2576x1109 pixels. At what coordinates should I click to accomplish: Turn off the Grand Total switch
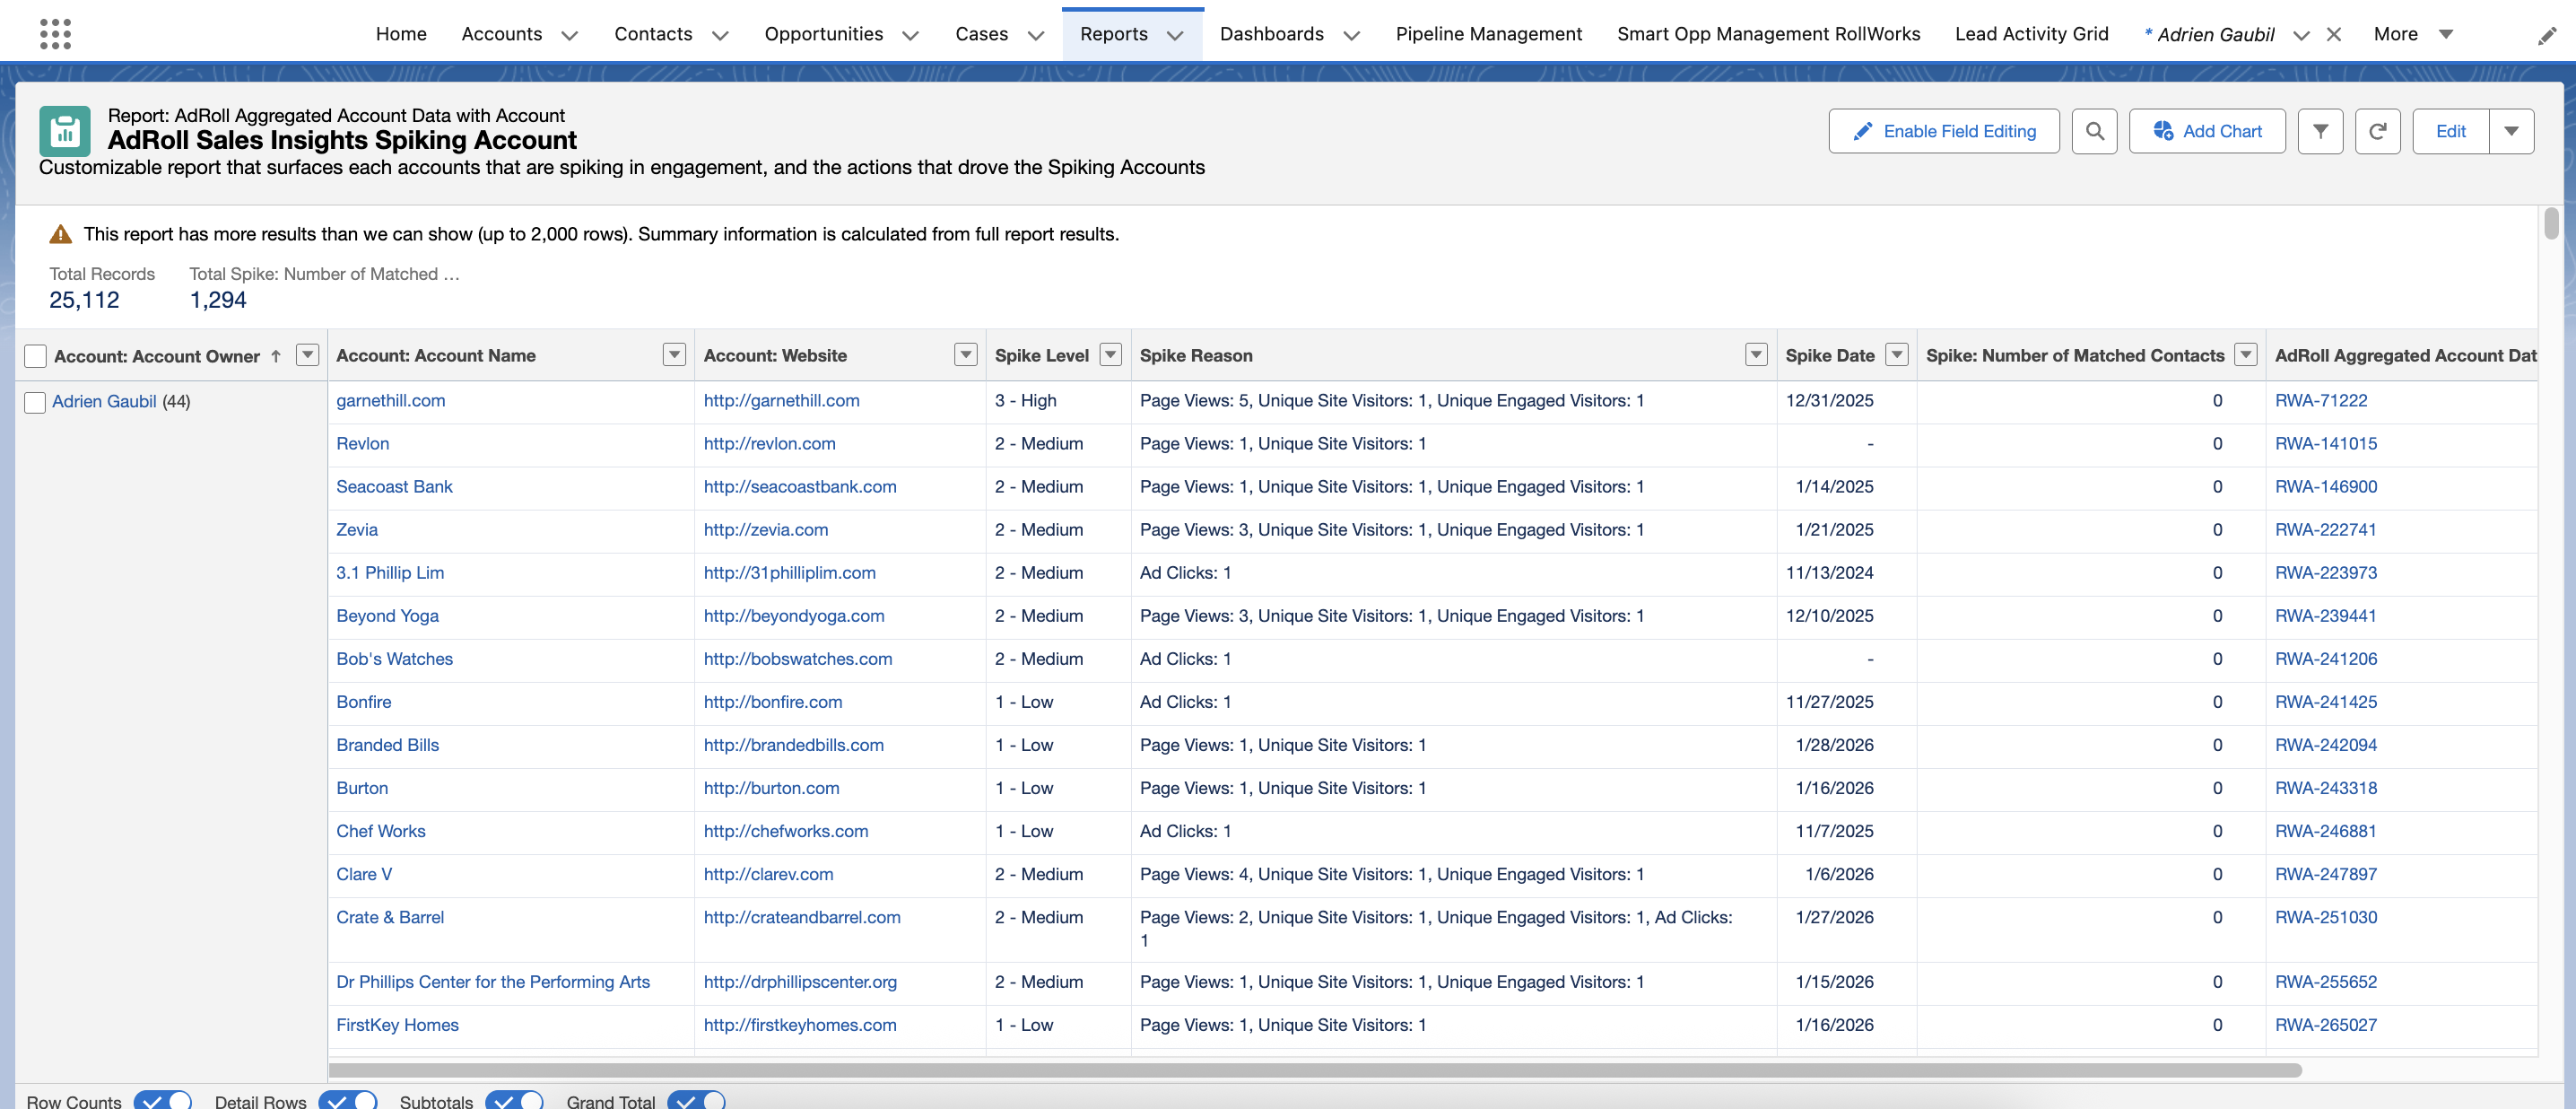click(696, 1100)
